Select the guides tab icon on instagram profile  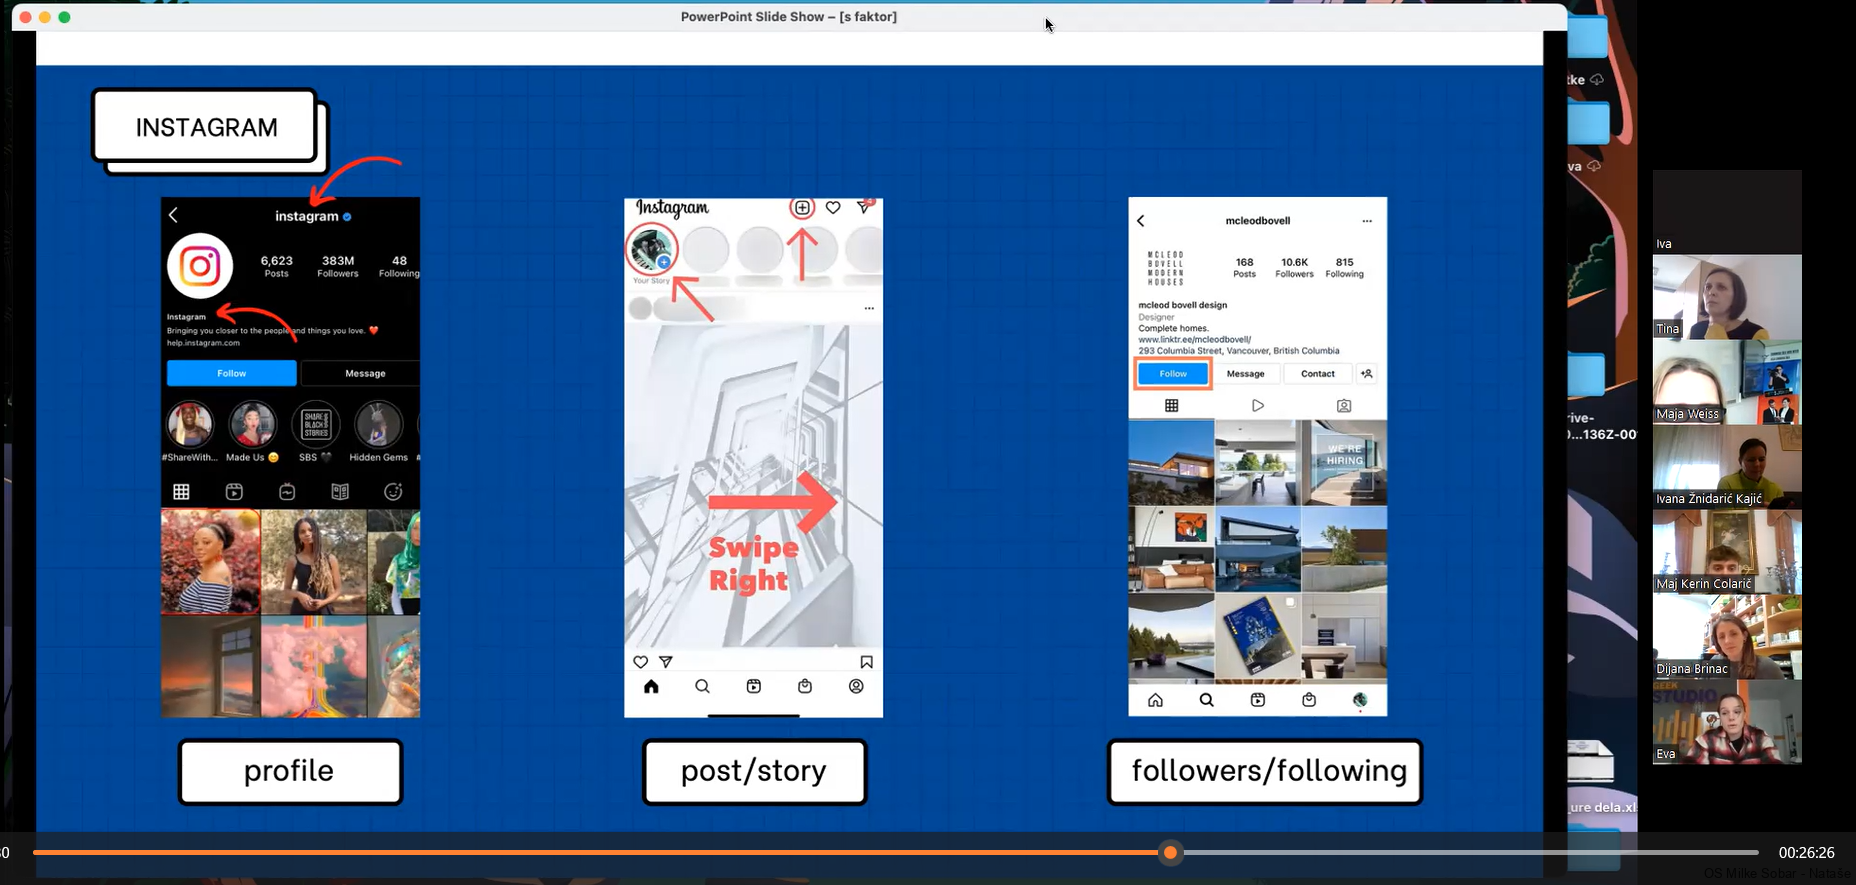[x=340, y=491]
